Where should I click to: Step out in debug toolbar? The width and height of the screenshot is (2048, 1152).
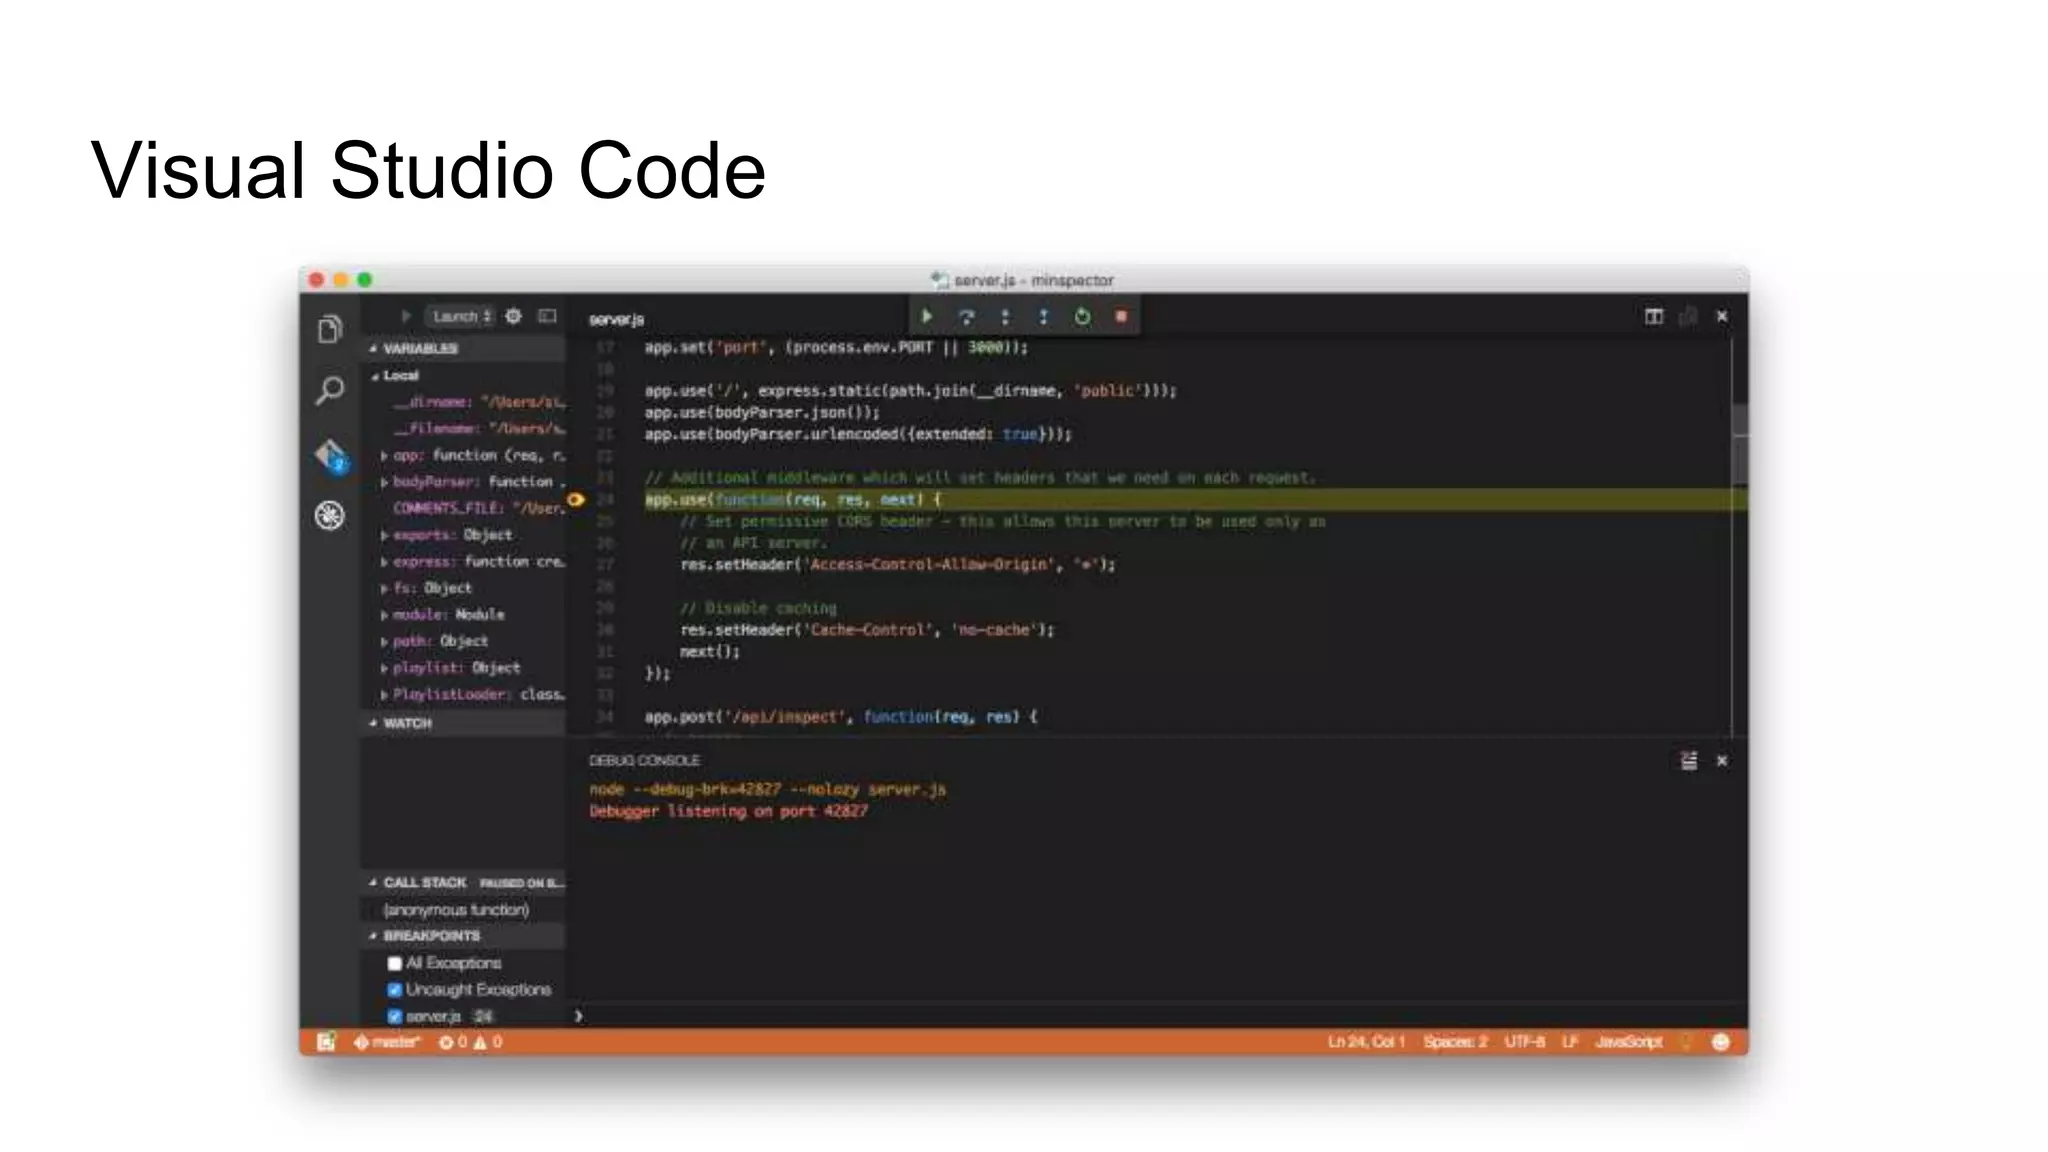coord(1043,316)
